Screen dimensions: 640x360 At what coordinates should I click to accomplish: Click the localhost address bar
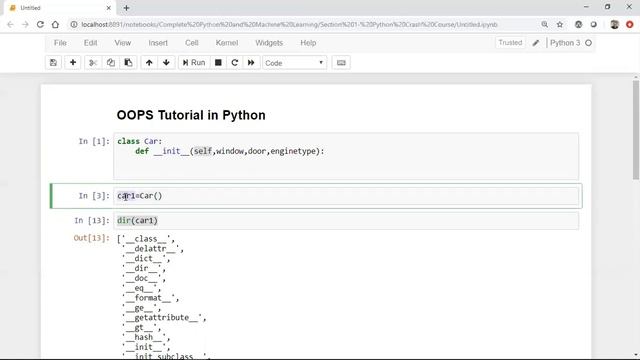coord(289,24)
